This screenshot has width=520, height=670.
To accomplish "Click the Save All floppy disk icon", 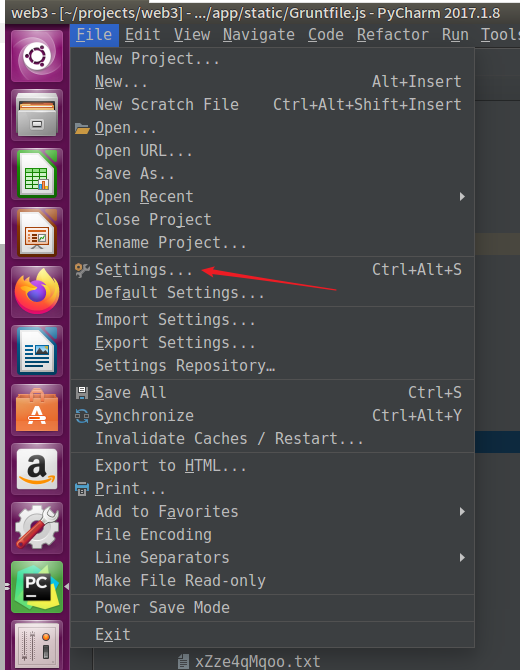I will click(82, 392).
